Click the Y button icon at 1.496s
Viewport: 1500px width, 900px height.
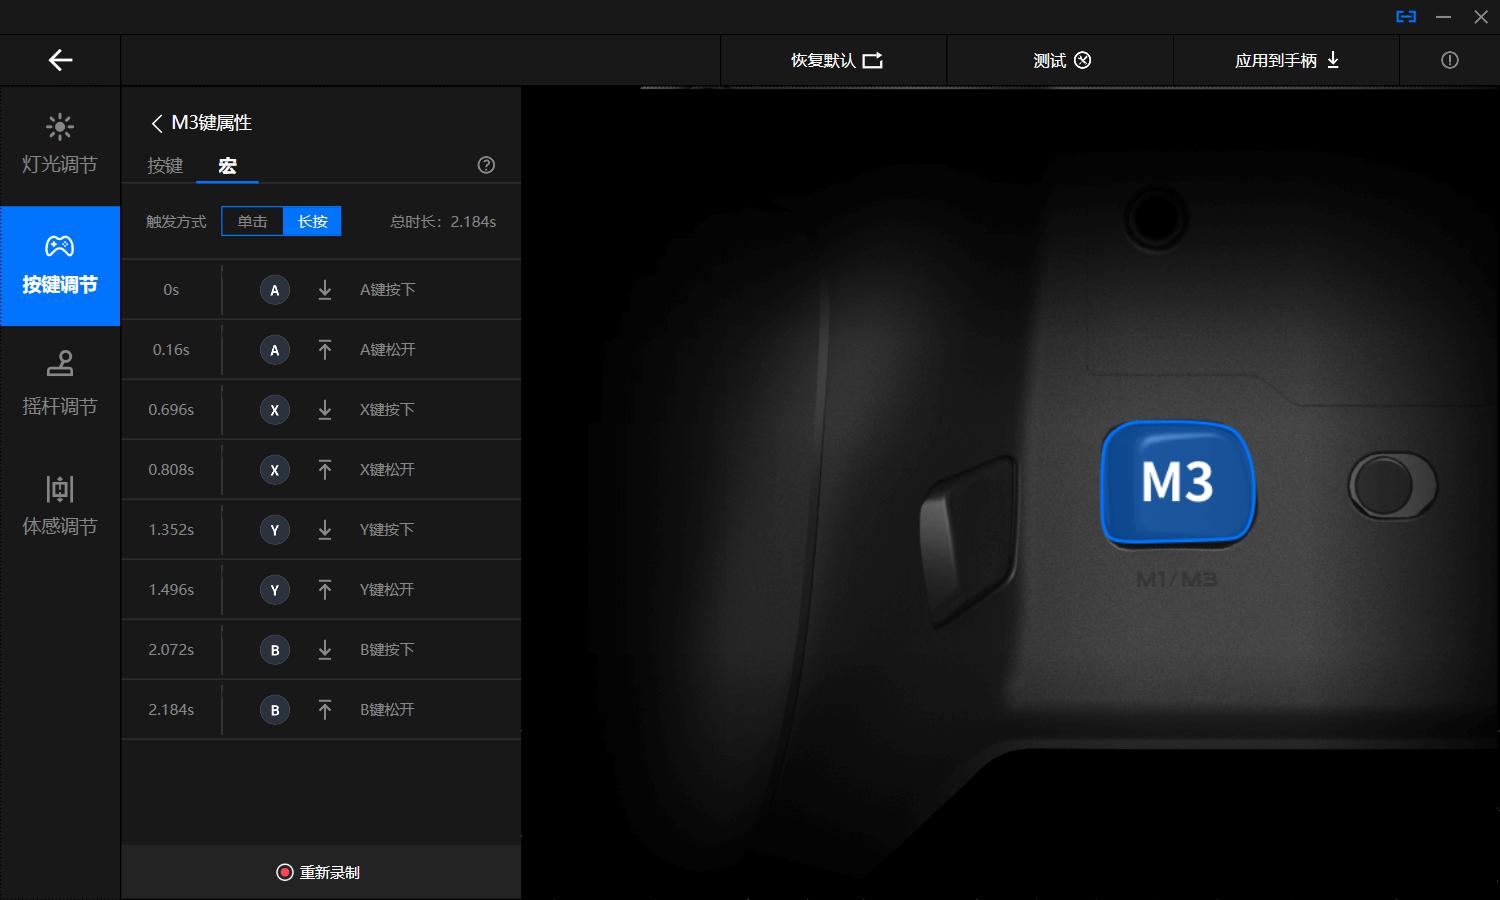(275, 590)
